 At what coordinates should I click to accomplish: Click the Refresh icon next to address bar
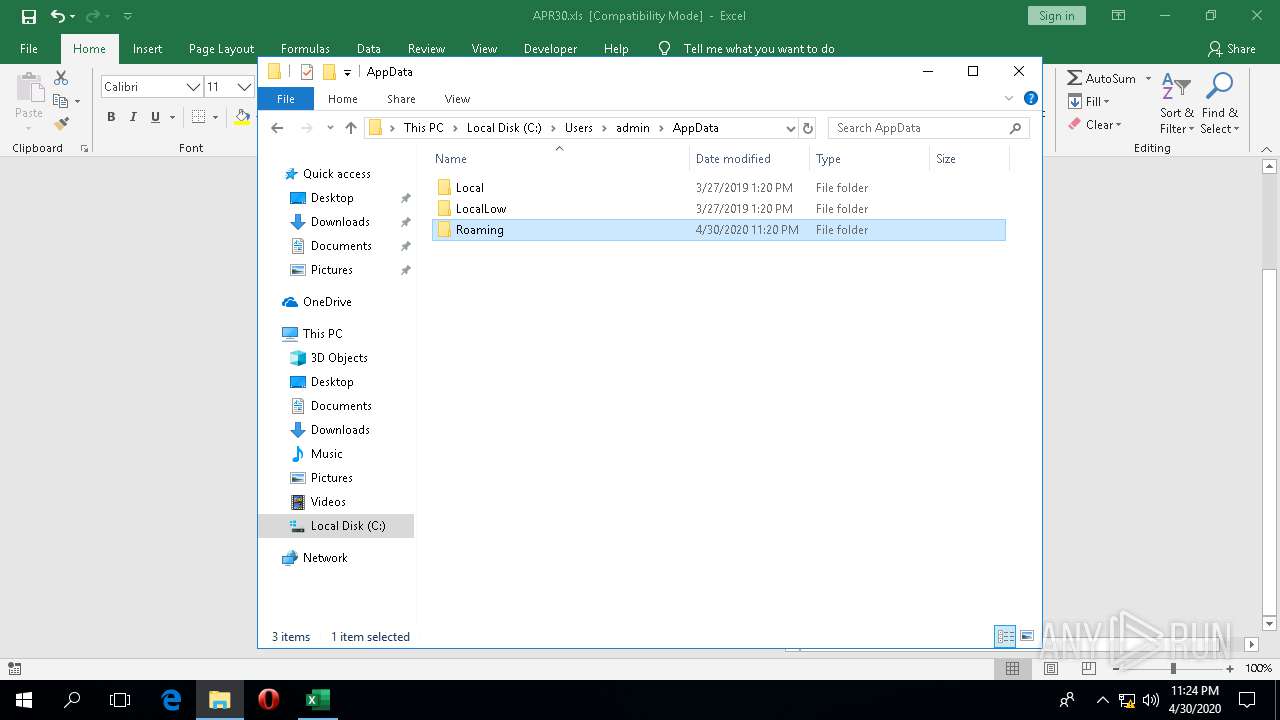pyautogui.click(x=808, y=128)
